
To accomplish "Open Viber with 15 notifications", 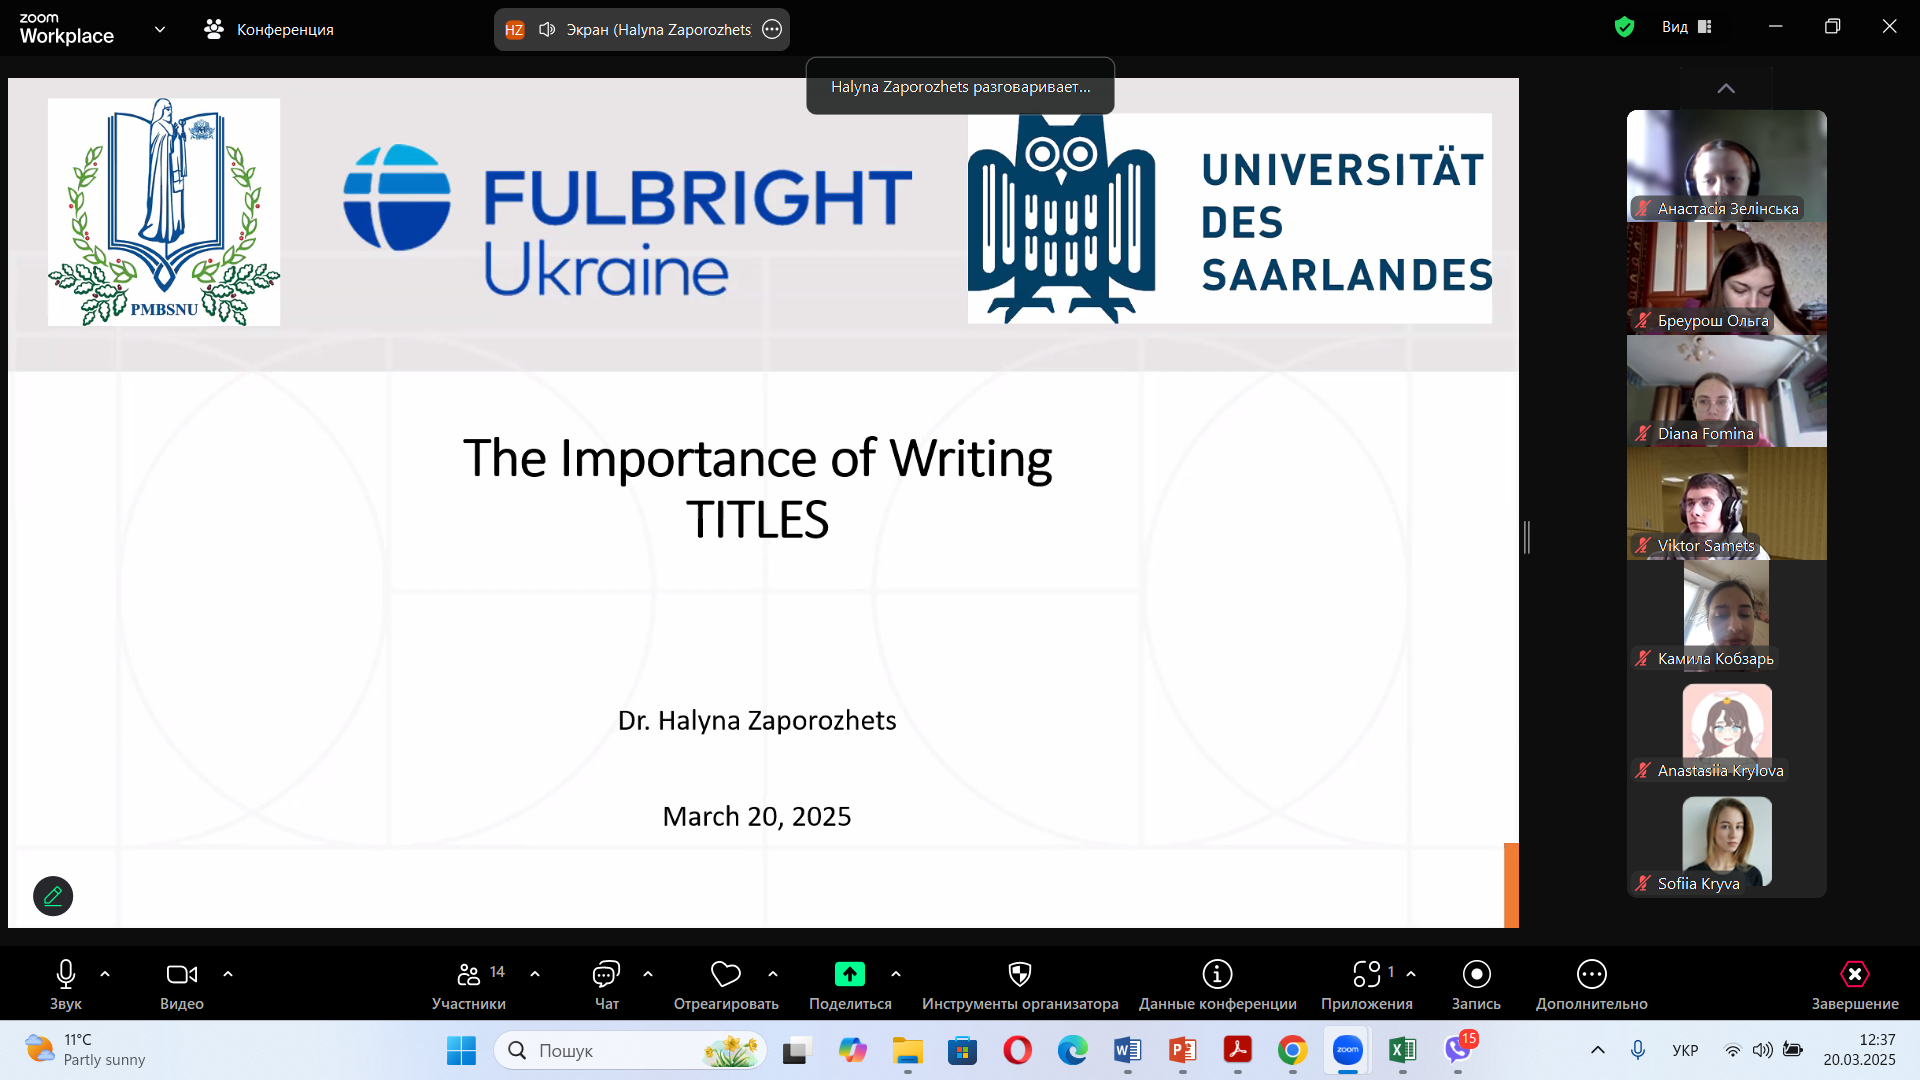I will pos(1458,1050).
